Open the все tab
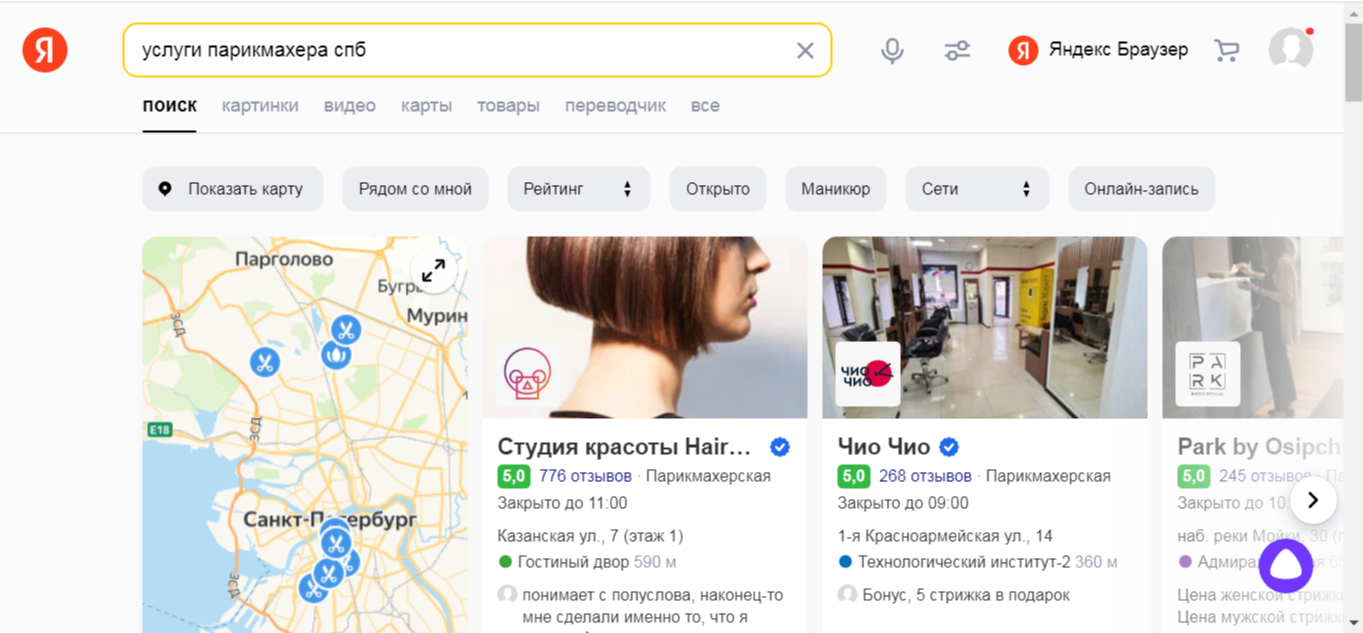This screenshot has width=1363, height=633. point(705,105)
